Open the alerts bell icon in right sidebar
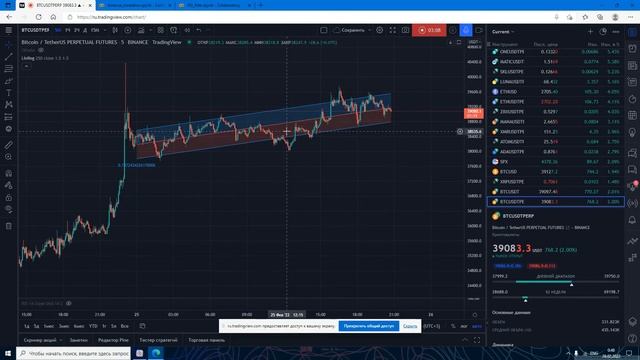640x360 pixels. coord(632,220)
